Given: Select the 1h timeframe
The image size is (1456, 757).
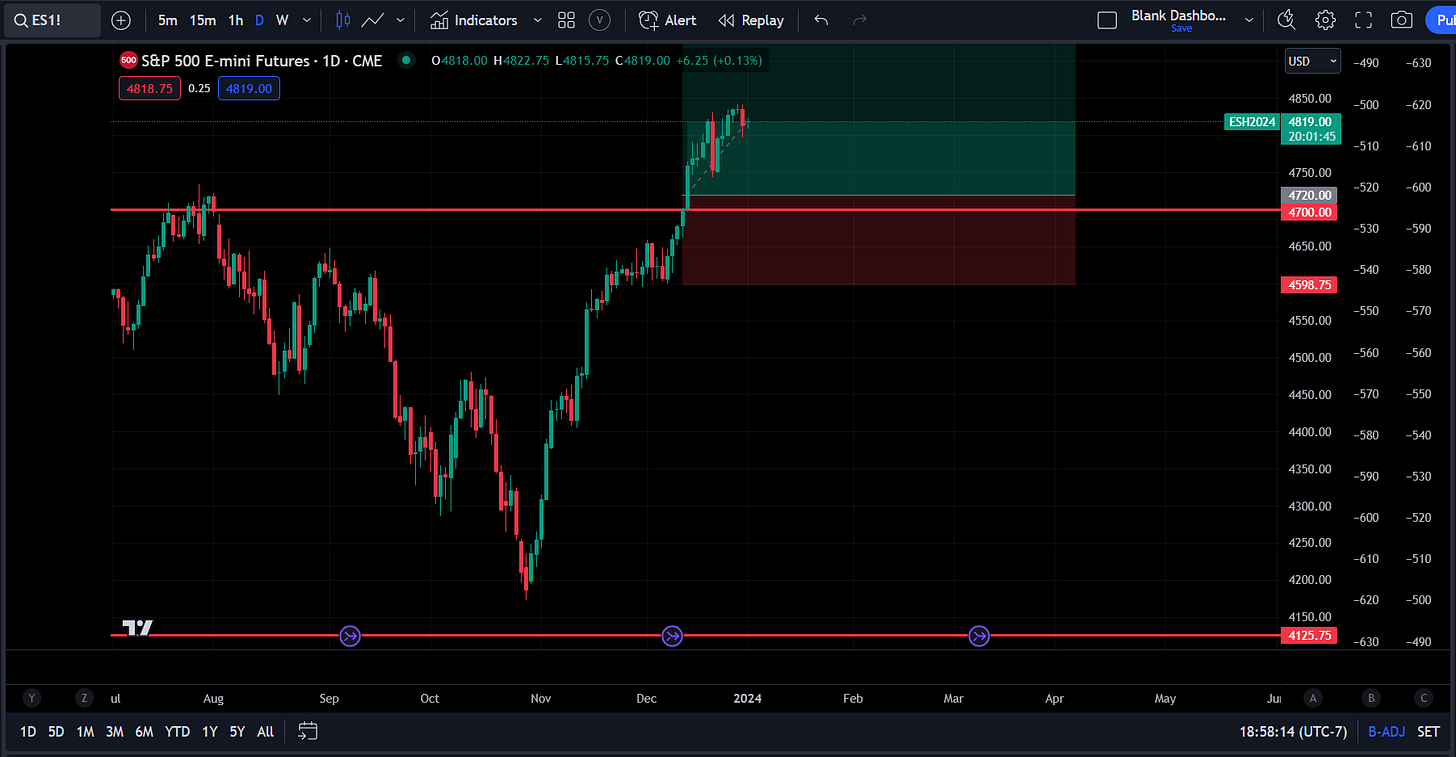Looking at the screenshot, I should (236, 20).
